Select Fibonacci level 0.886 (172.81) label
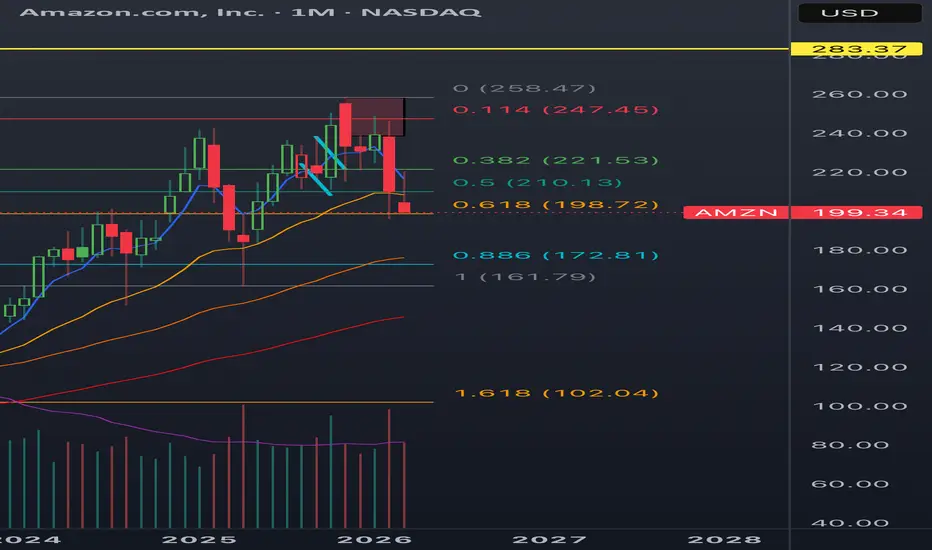932x550 pixels. click(x=556, y=256)
